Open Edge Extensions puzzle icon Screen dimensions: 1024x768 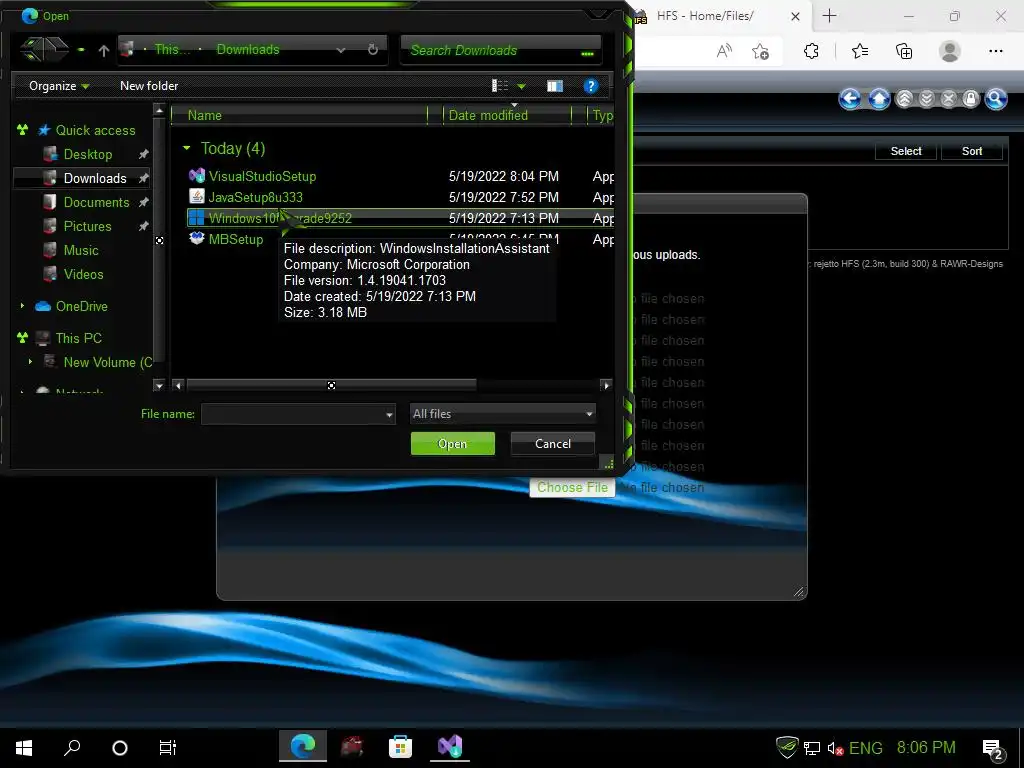click(811, 51)
